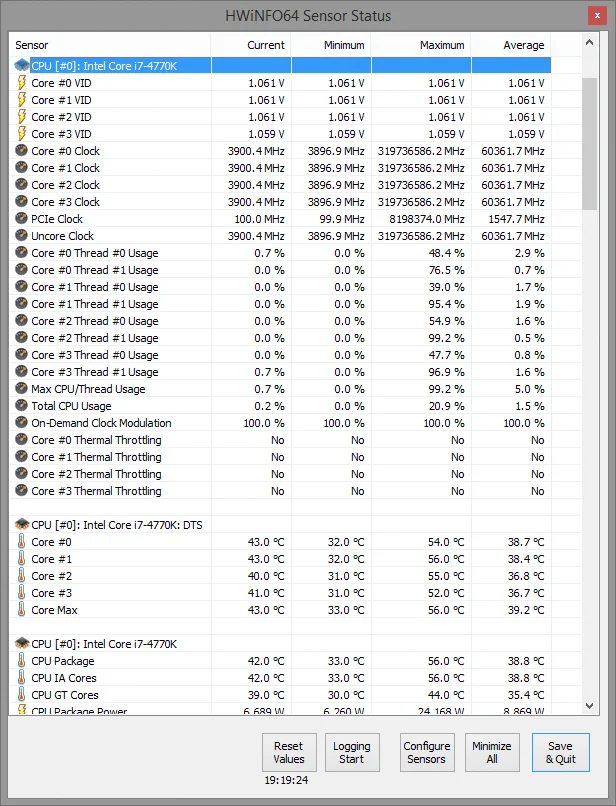The height and width of the screenshot is (806, 616).
Task: Click the icon next to Total CPU Usage
Action: coord(21,406)
